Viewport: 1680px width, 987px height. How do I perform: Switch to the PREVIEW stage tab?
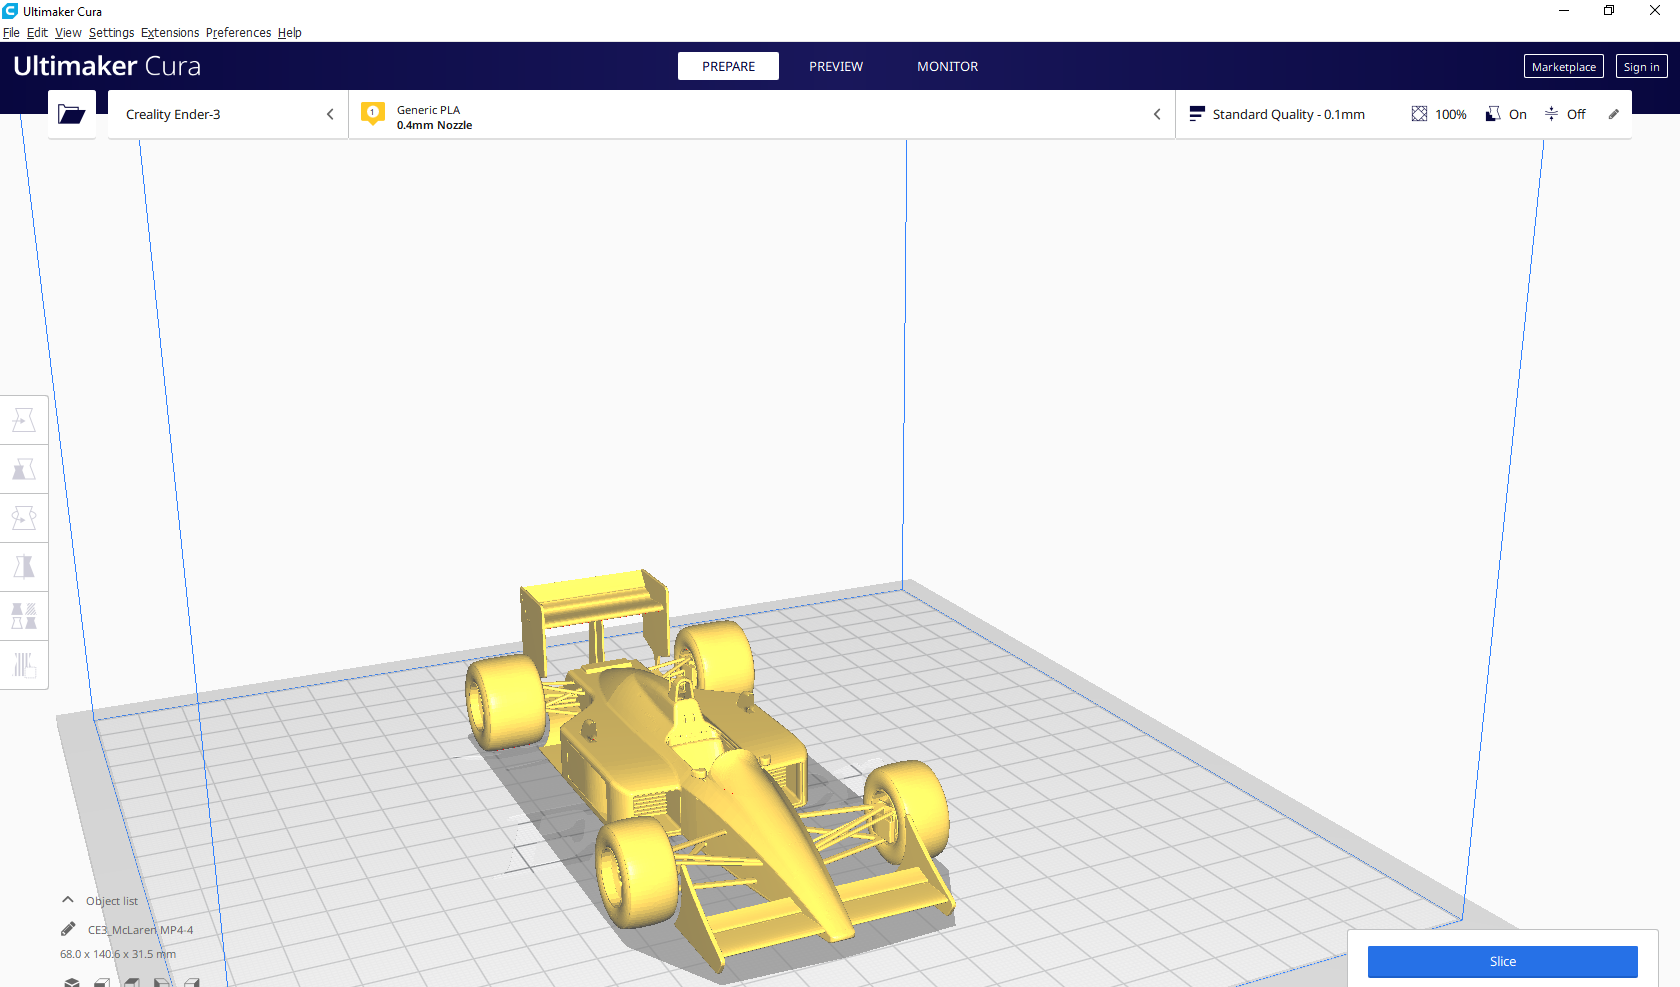tap(836, 66)
